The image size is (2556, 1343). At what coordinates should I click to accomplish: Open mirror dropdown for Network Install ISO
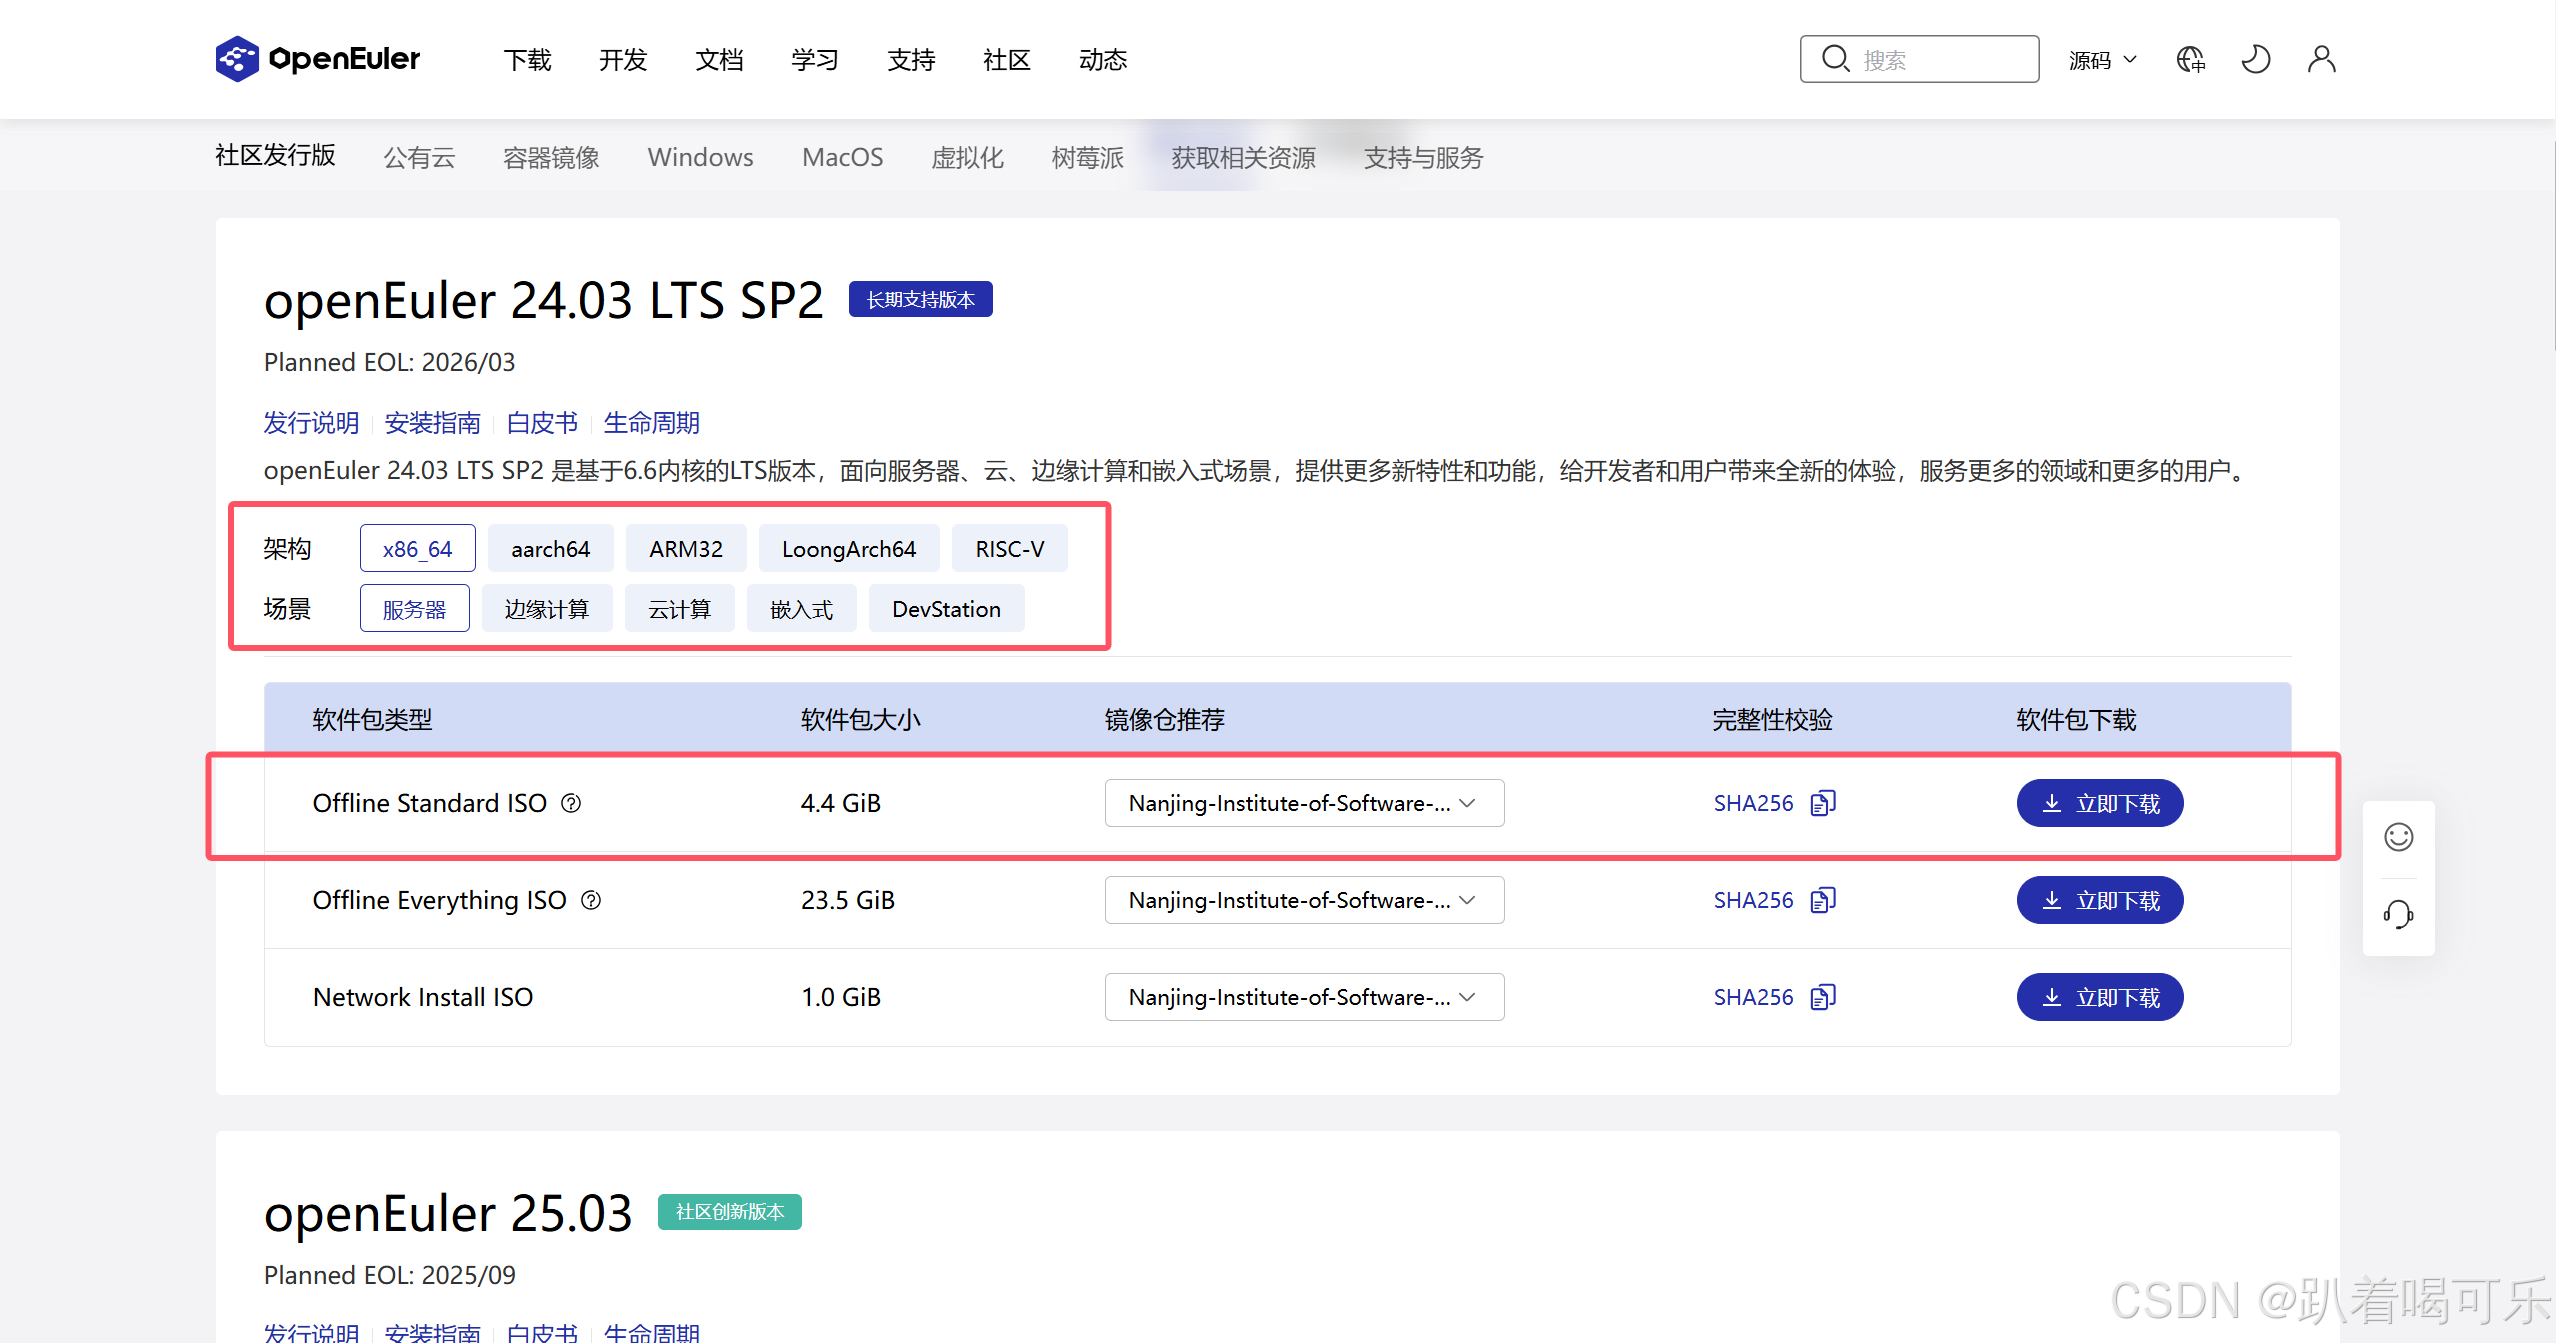(1303, 997)
